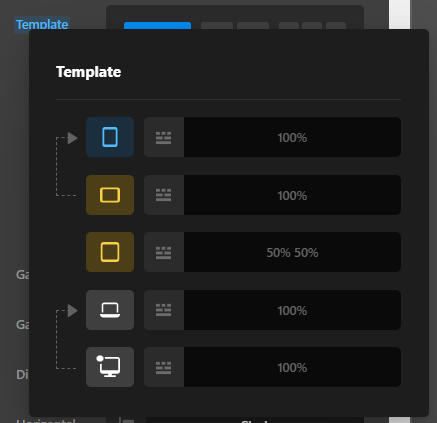Edit the 50% 50% template field

pyautogui.click(x=292, y=252)
